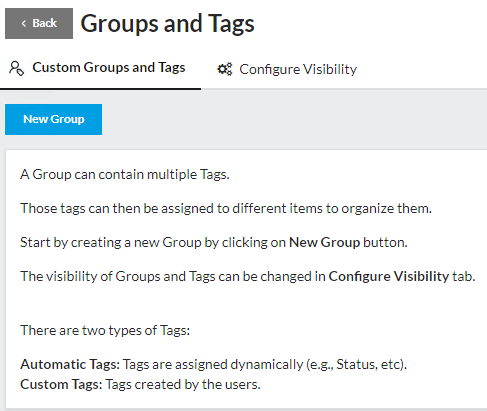Click the user-tag icon on the Custom Groups tab
The width and height of the screenshot is (487, 411).
[x=16, y=68]
